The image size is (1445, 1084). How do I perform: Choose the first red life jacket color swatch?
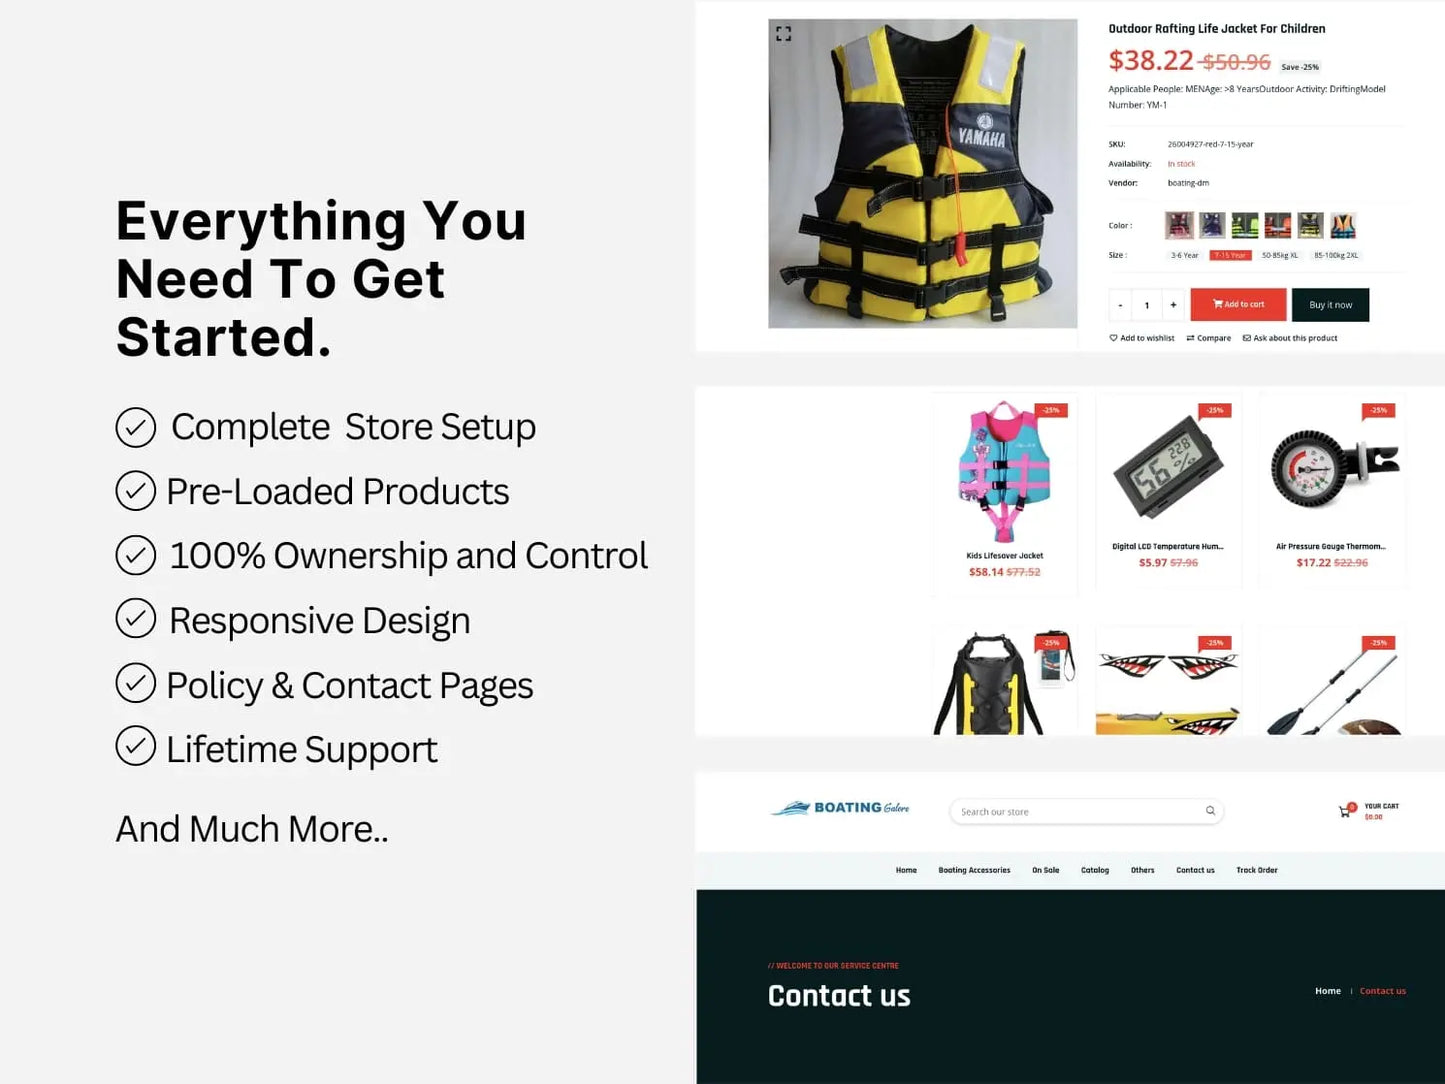pos(1179,225)
